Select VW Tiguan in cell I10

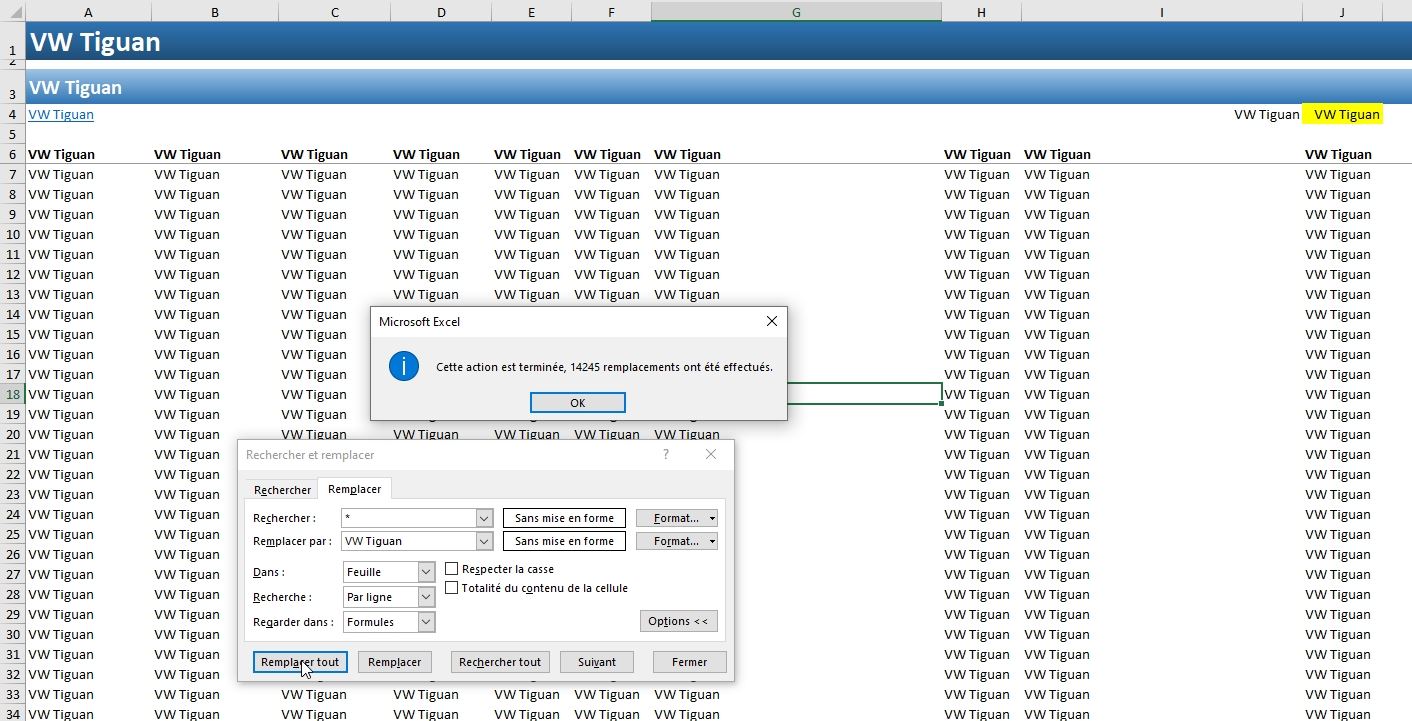coord(1057,234)
